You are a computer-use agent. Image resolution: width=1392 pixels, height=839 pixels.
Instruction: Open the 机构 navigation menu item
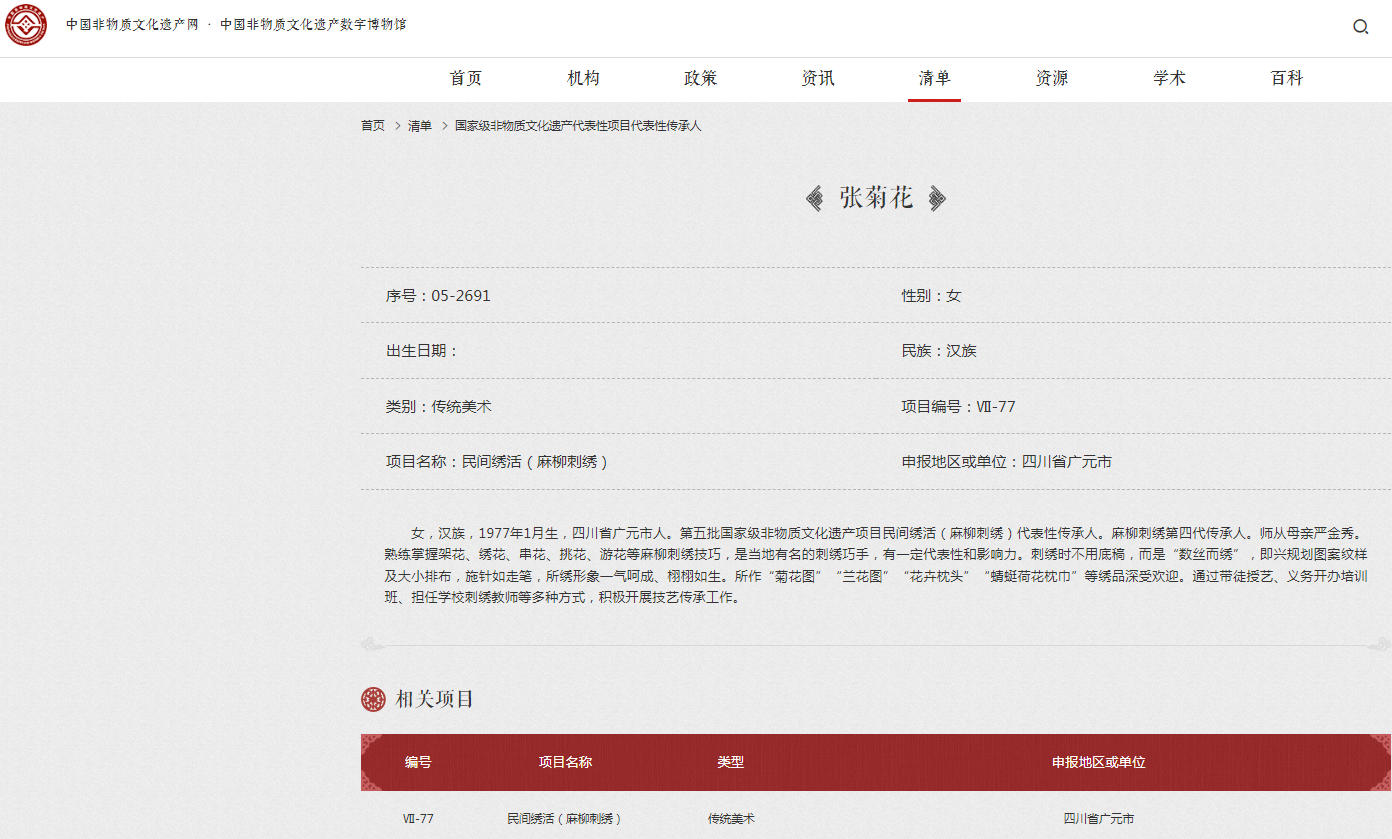pyautogui.click(x=583, y=79)
